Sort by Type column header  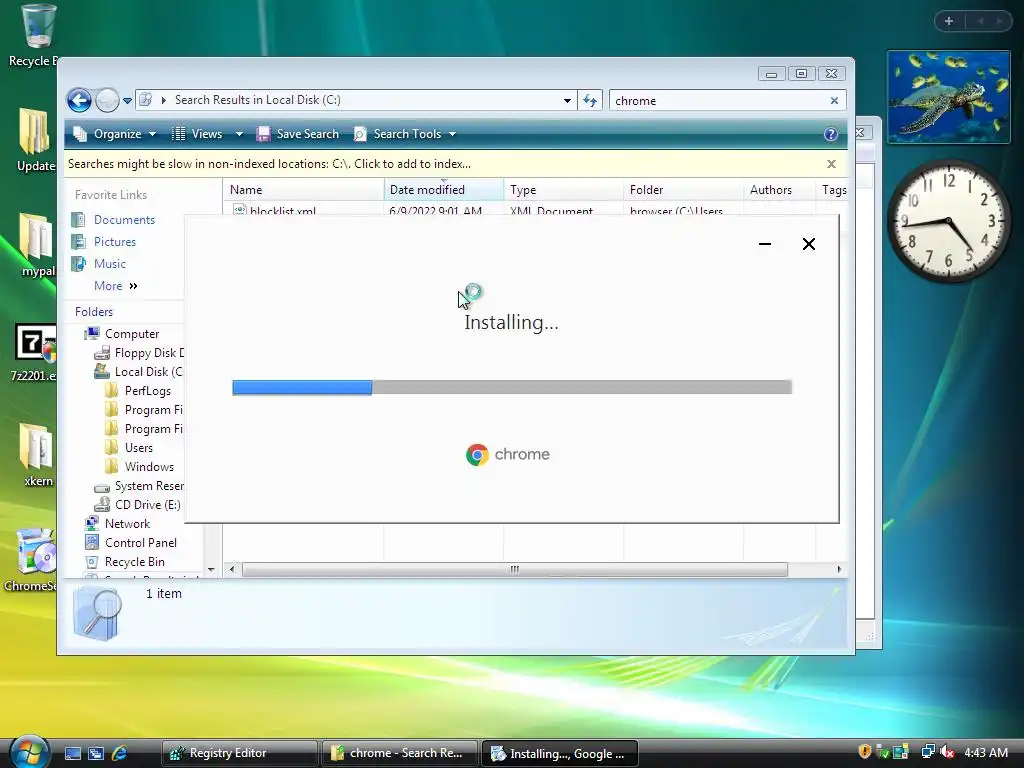point(564,189)
